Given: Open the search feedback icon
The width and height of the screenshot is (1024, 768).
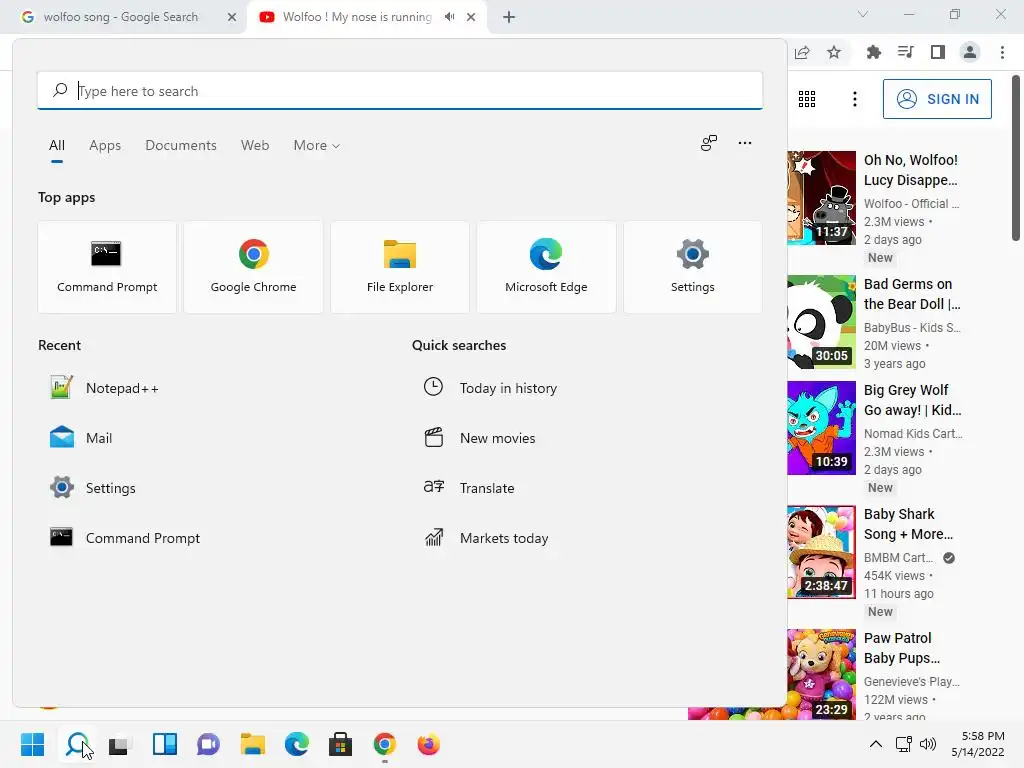Looking at the screenshot, I should point(709,143).
